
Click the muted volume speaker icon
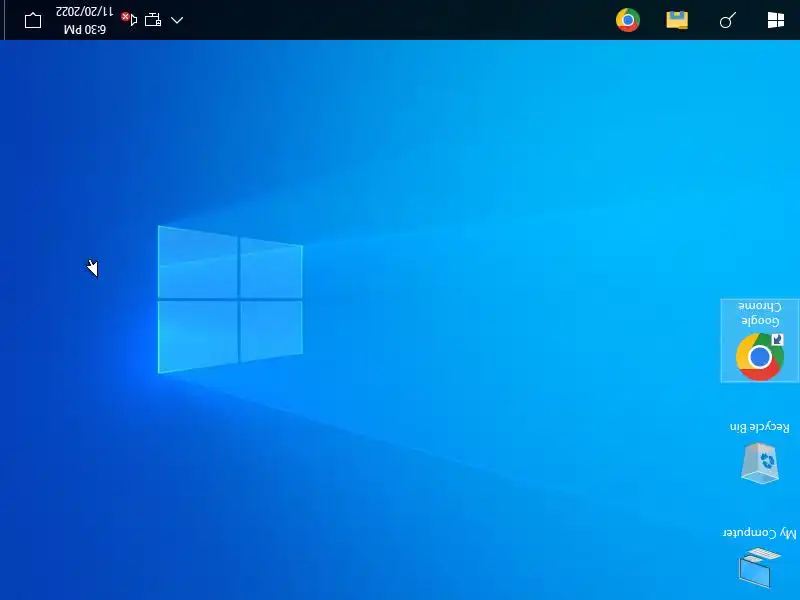coord(129,19)
